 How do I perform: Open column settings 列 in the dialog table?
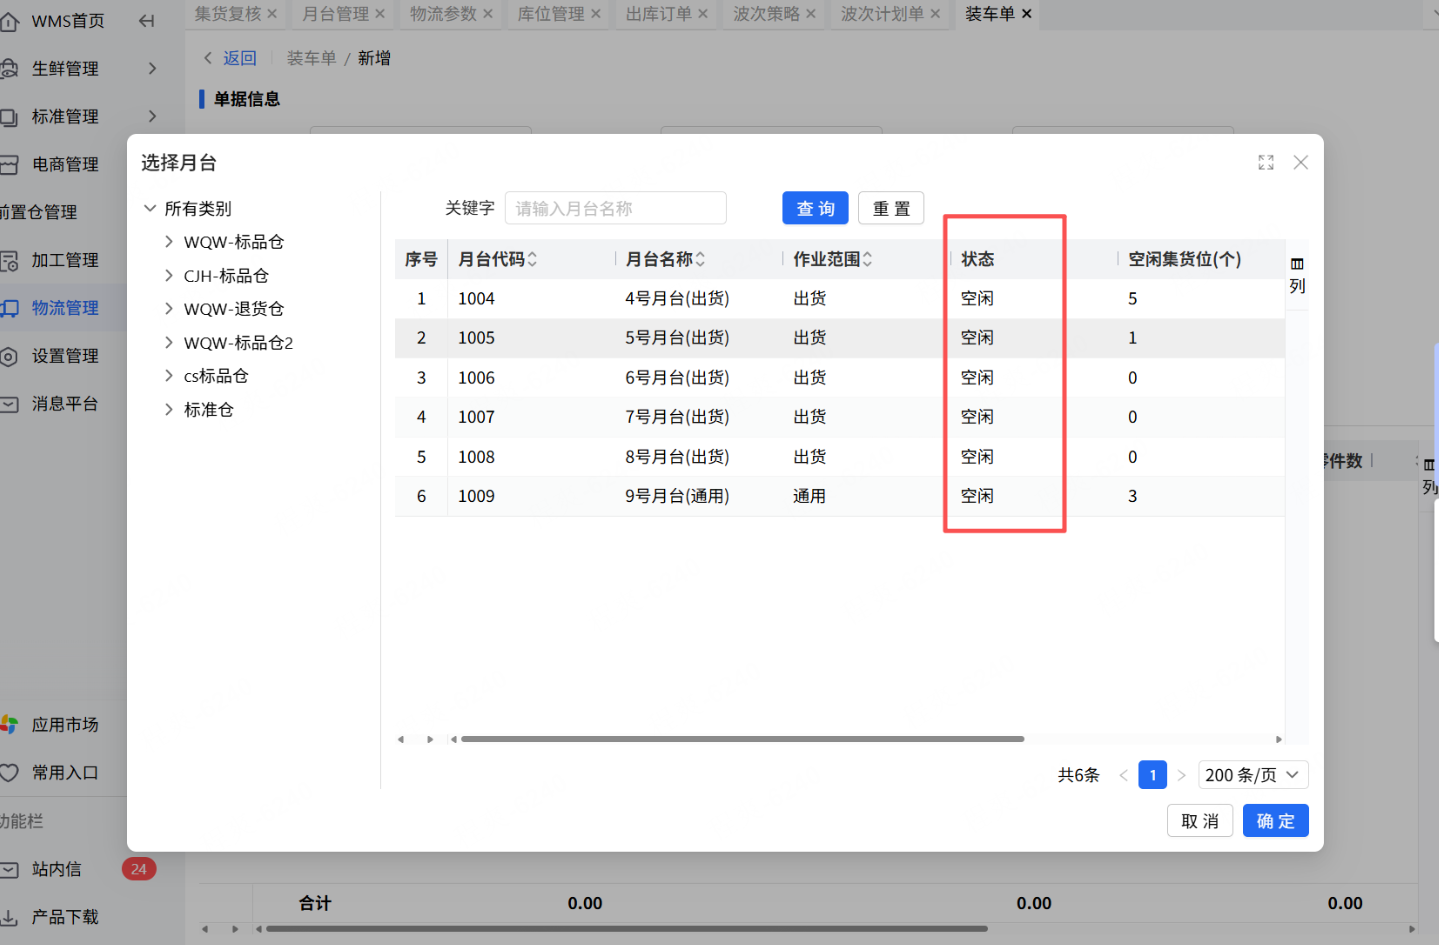[1297, 275]
